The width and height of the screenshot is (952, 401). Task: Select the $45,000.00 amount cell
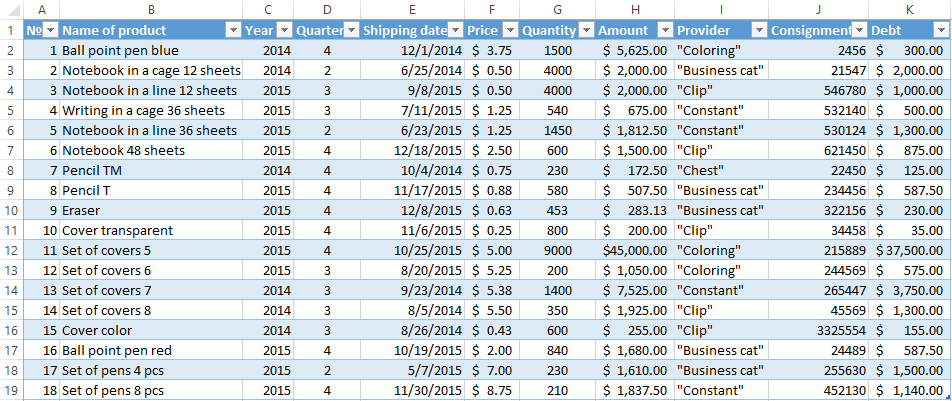(634, 250)
